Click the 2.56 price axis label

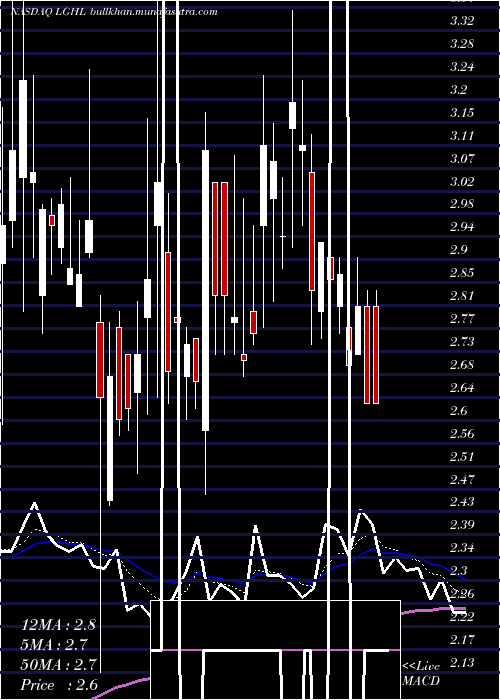pyautogui.click(x=462, y=433)
